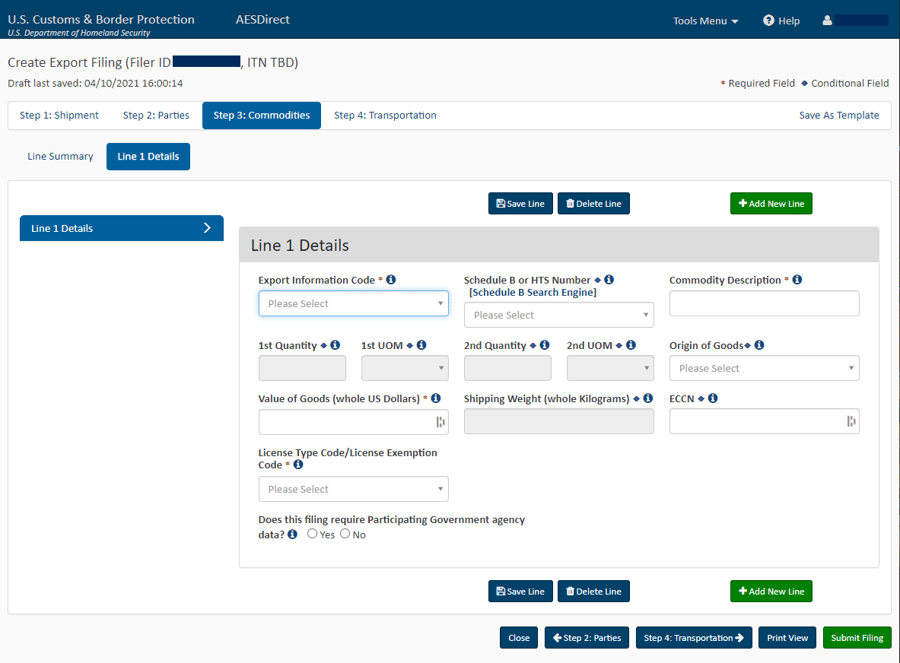
Task: Select Yes for Participating Government agency data
Action: coord(313,534)
